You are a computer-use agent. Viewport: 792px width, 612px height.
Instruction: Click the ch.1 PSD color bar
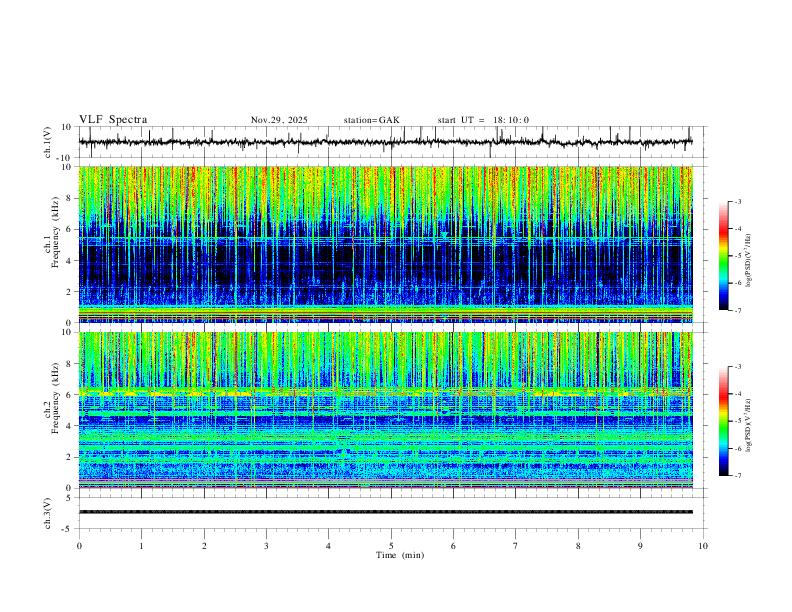pyautogui.click(x=724, y=256)
